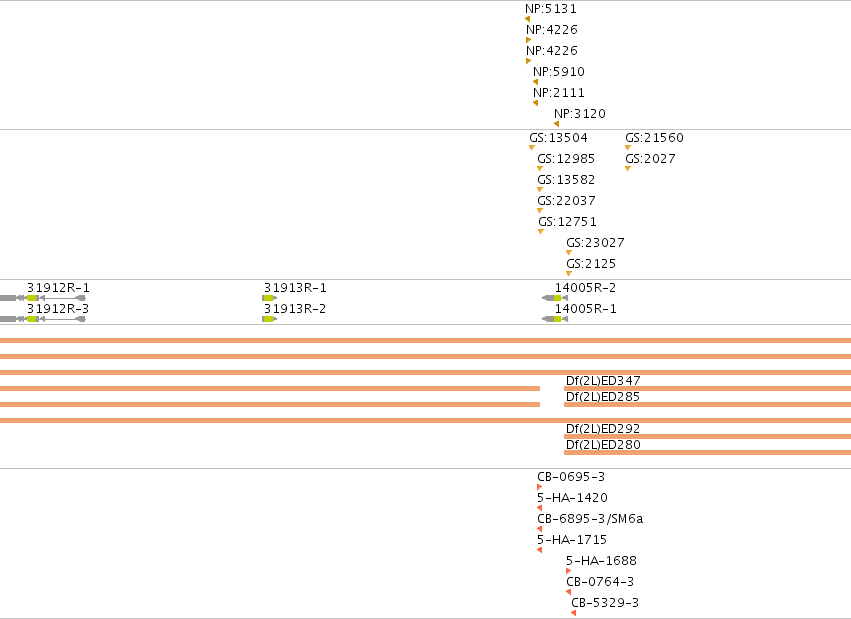Select the Df(2L)ED285 label
851x619 pixels.
coord(603,397)
